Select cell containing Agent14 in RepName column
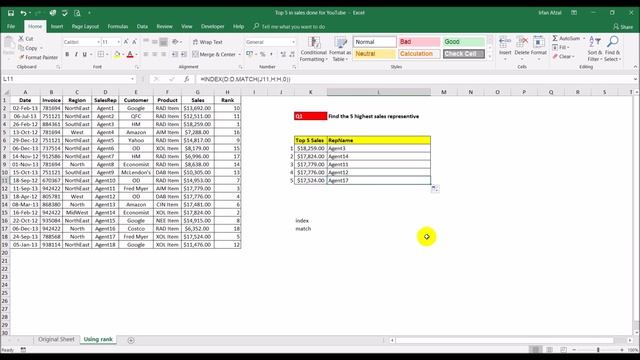This screenshot has width=640, height=360. (x=379, y=156)
